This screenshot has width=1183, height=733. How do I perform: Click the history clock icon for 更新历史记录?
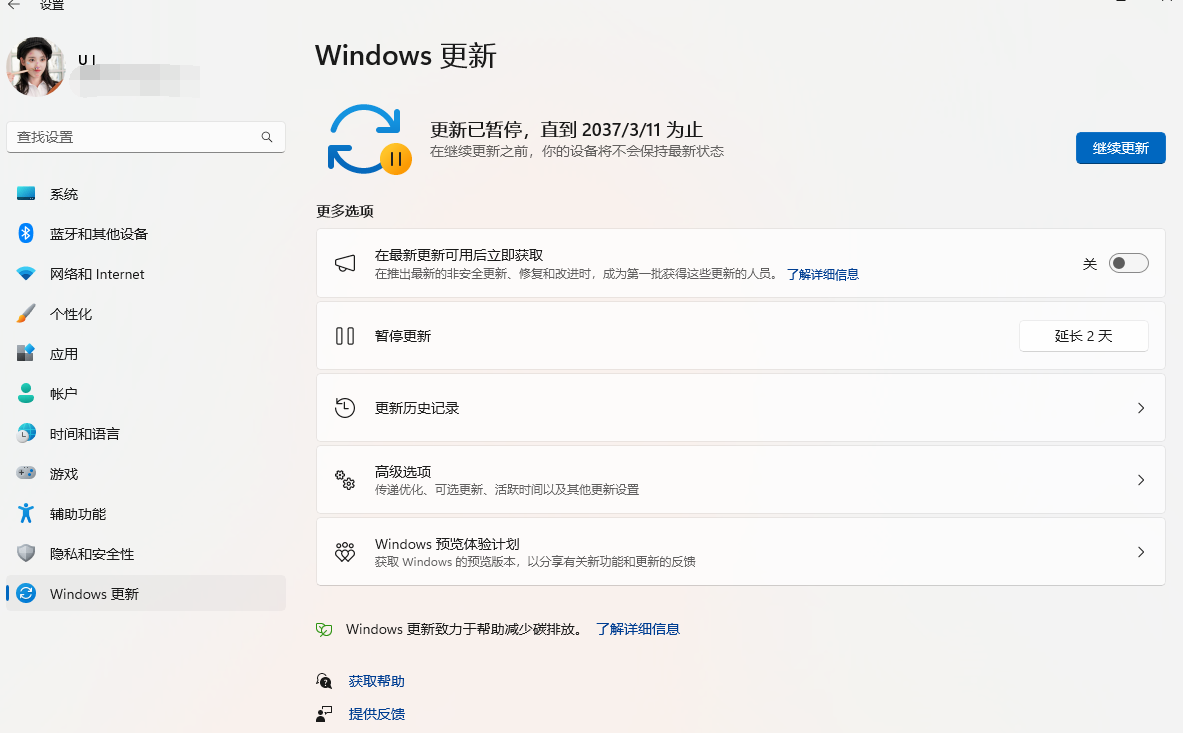pos(345,408)
